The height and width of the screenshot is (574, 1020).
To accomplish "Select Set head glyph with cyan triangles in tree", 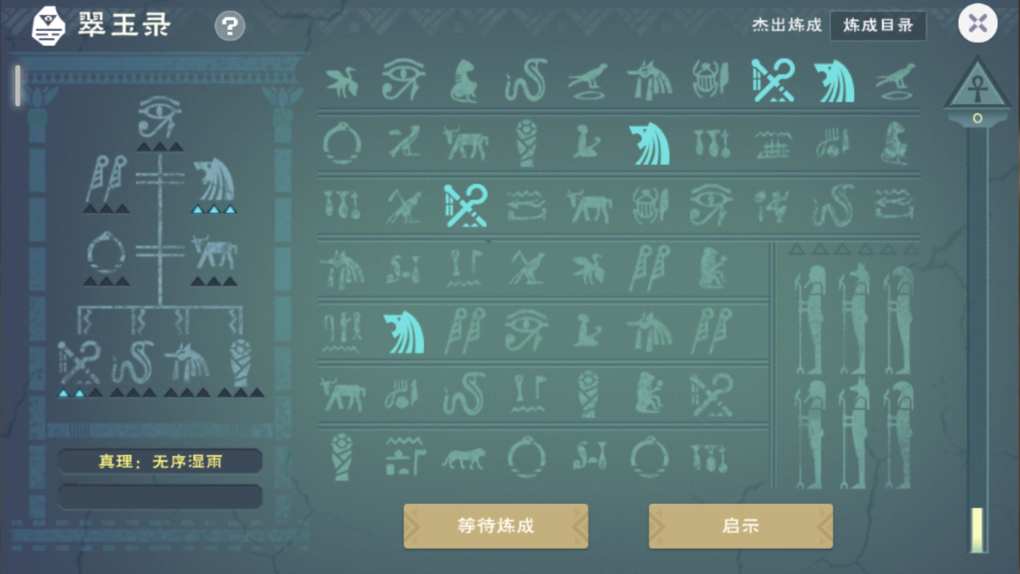I will point(214,180).
